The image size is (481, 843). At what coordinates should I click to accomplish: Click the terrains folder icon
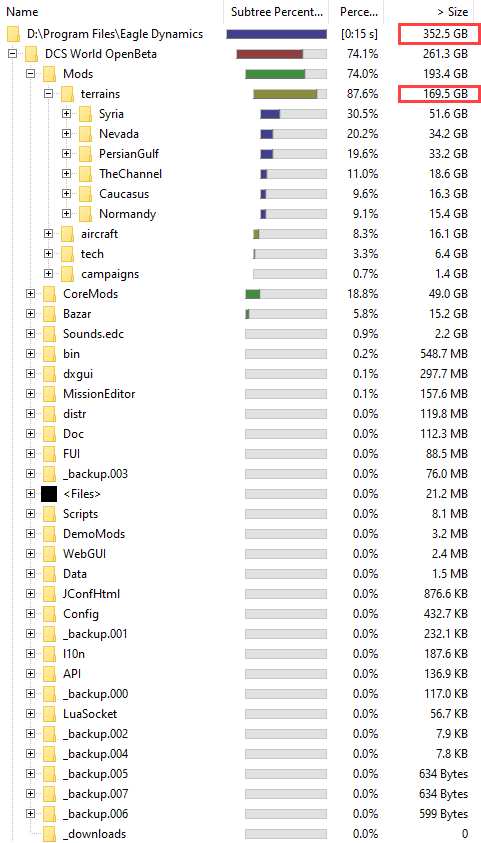pos(67,94)
